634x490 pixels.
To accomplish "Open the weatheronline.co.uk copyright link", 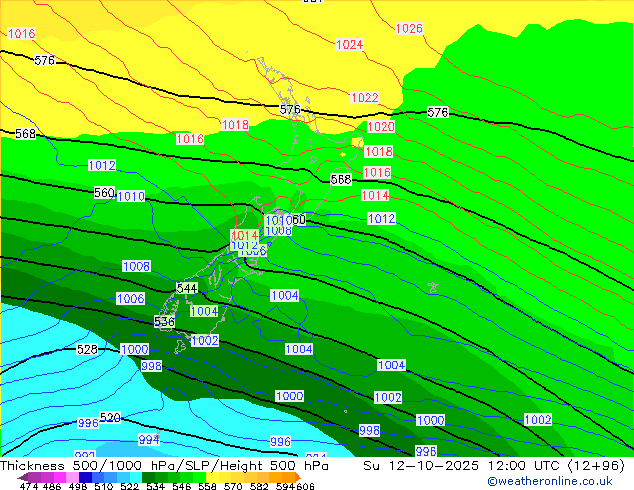I will click(549, 481).
